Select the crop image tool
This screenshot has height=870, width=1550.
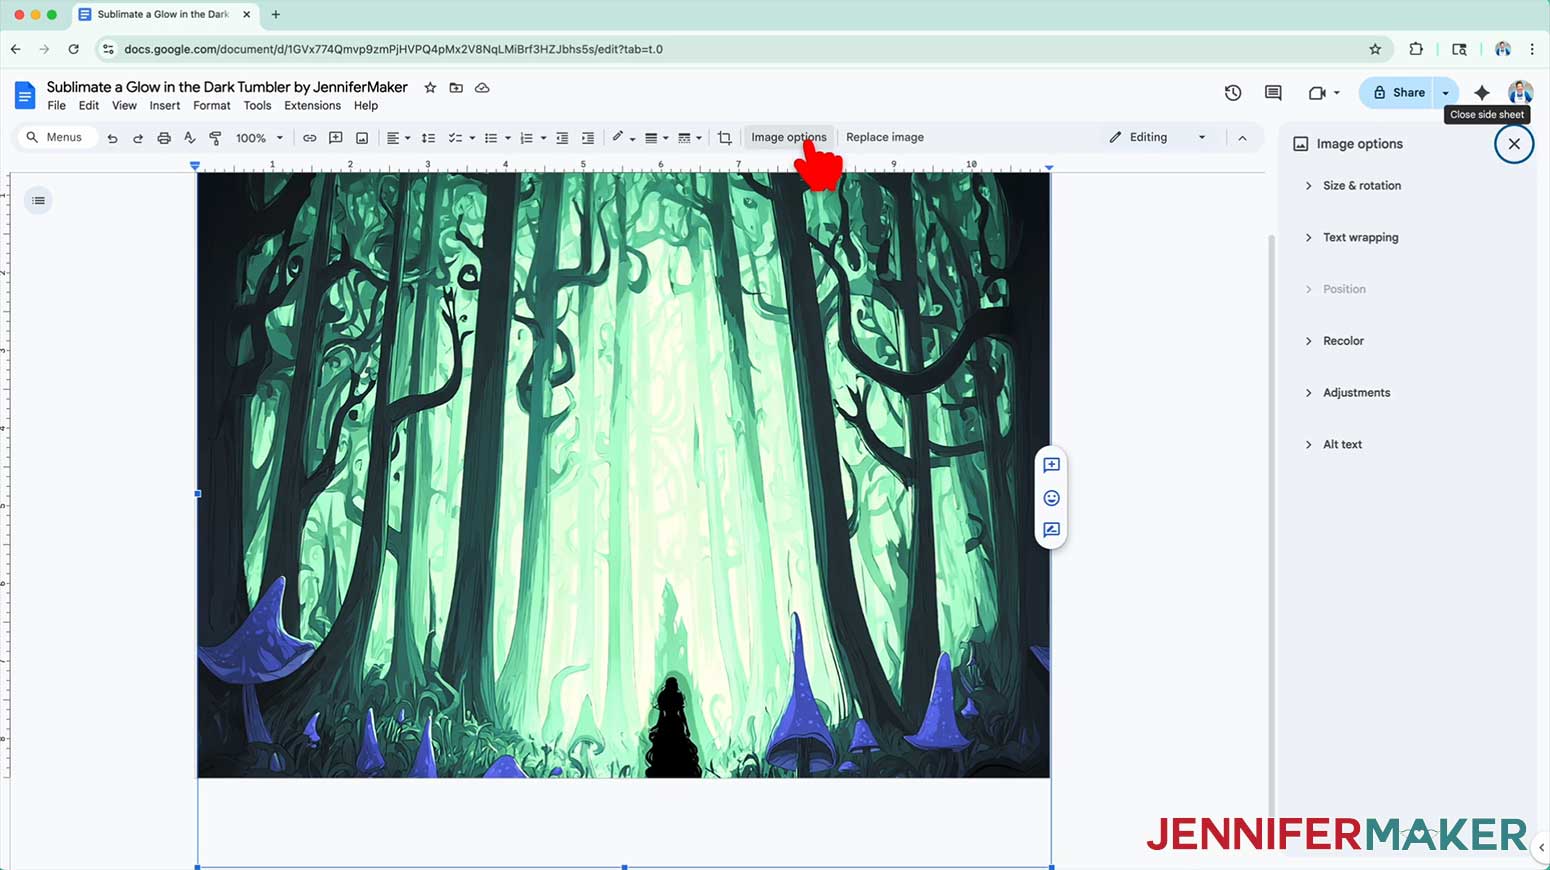click(x=725, y=138)
